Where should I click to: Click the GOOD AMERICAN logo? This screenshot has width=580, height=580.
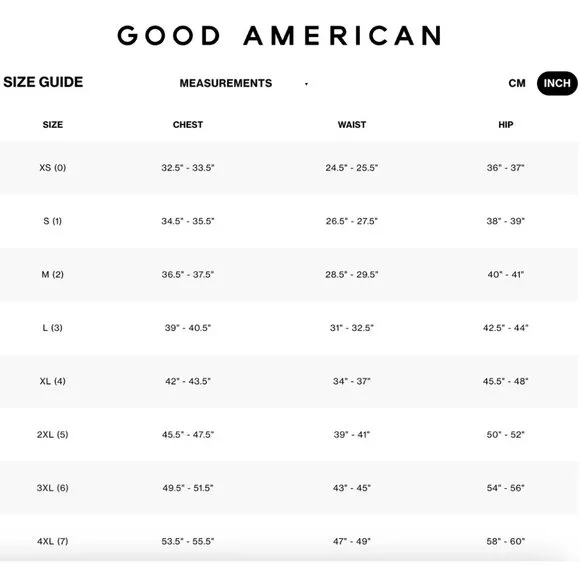coord(279,36)
